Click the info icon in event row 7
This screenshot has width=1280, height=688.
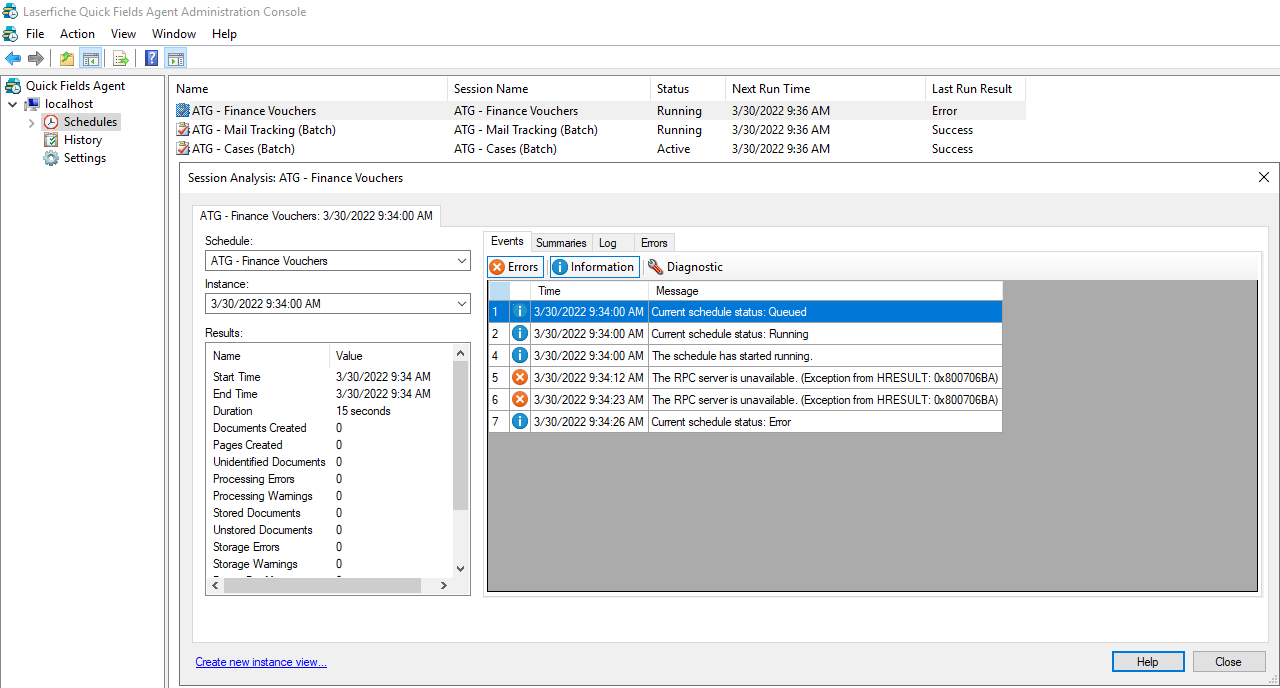(x=520, y=422)
